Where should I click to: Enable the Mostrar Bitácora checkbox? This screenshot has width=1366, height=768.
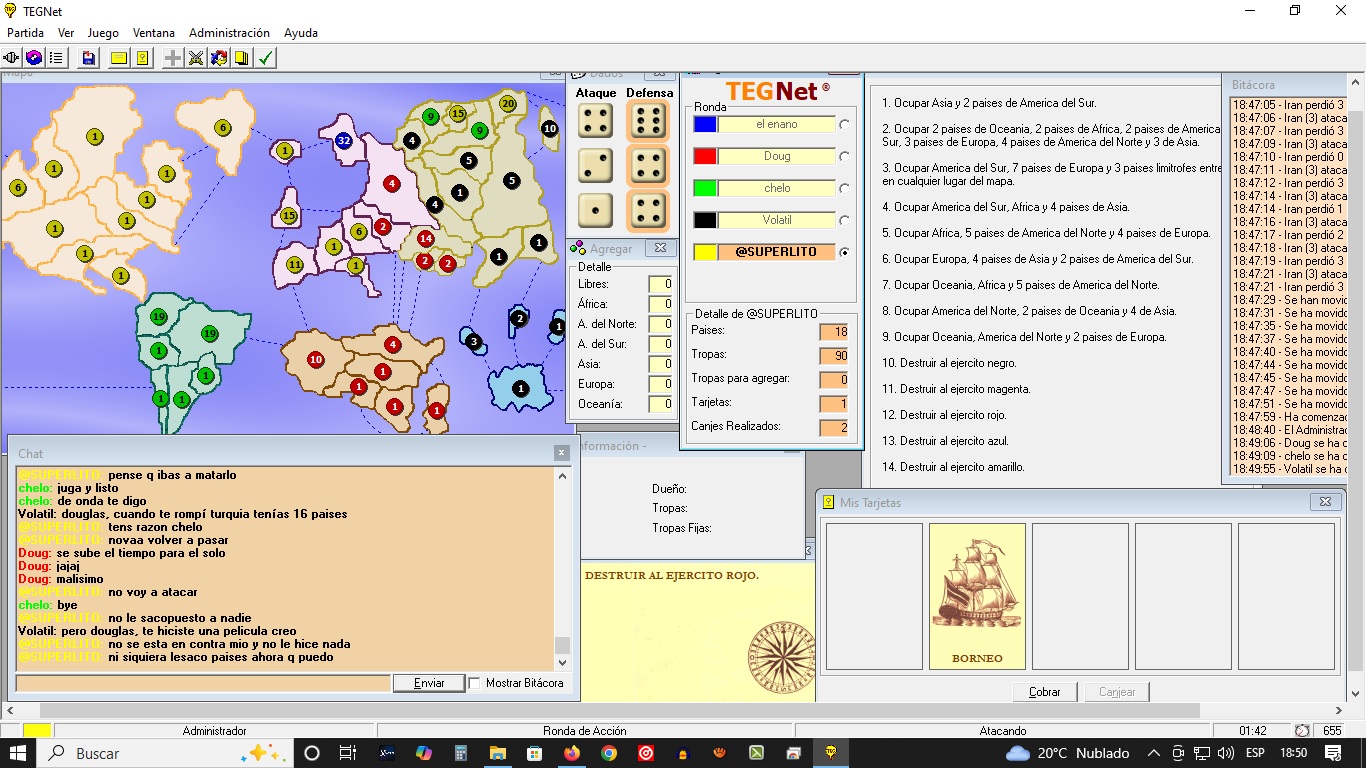click(x=475, y=683)
